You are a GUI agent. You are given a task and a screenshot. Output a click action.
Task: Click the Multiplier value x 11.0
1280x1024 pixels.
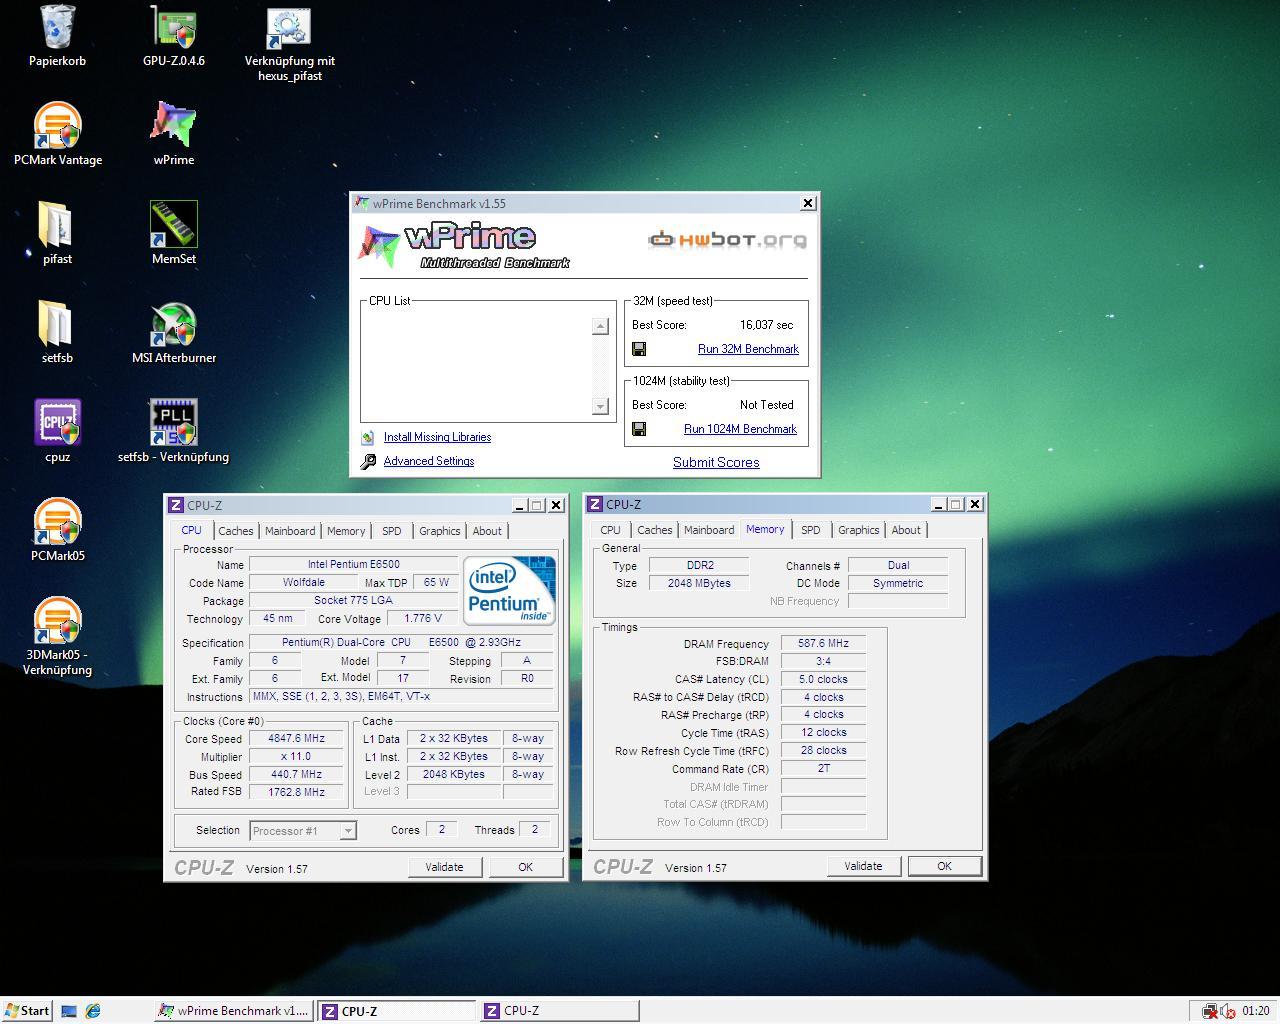296,757
